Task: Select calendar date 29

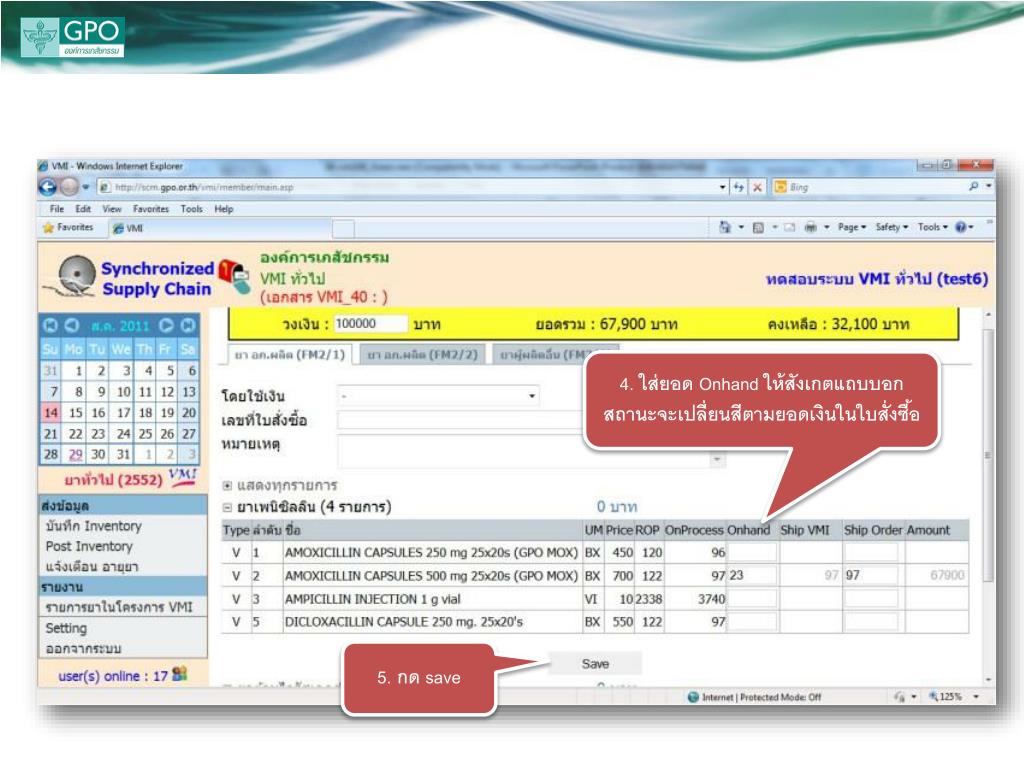Action: tap(76, 455)
